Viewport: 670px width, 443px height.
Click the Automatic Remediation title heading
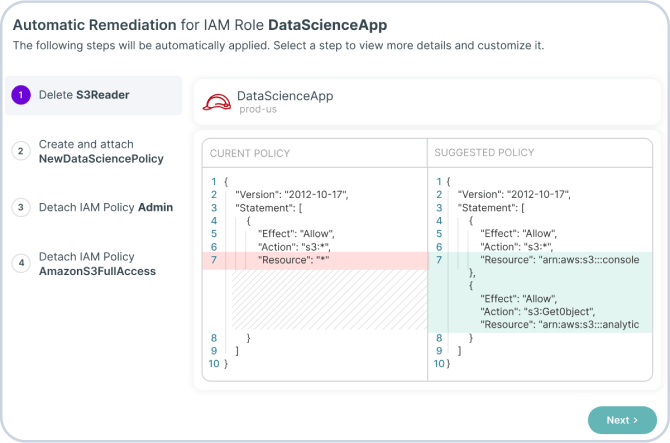[x=200, y=25]
